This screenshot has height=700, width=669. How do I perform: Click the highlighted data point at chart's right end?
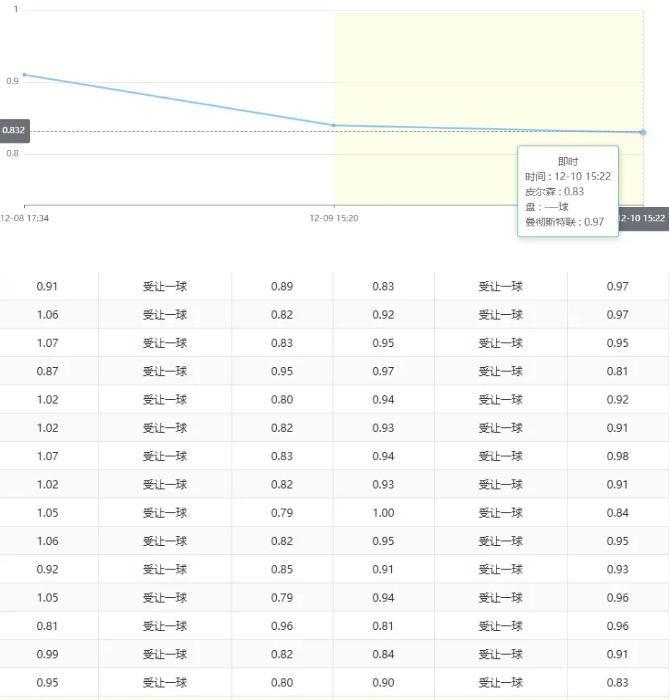pos(642,132)
